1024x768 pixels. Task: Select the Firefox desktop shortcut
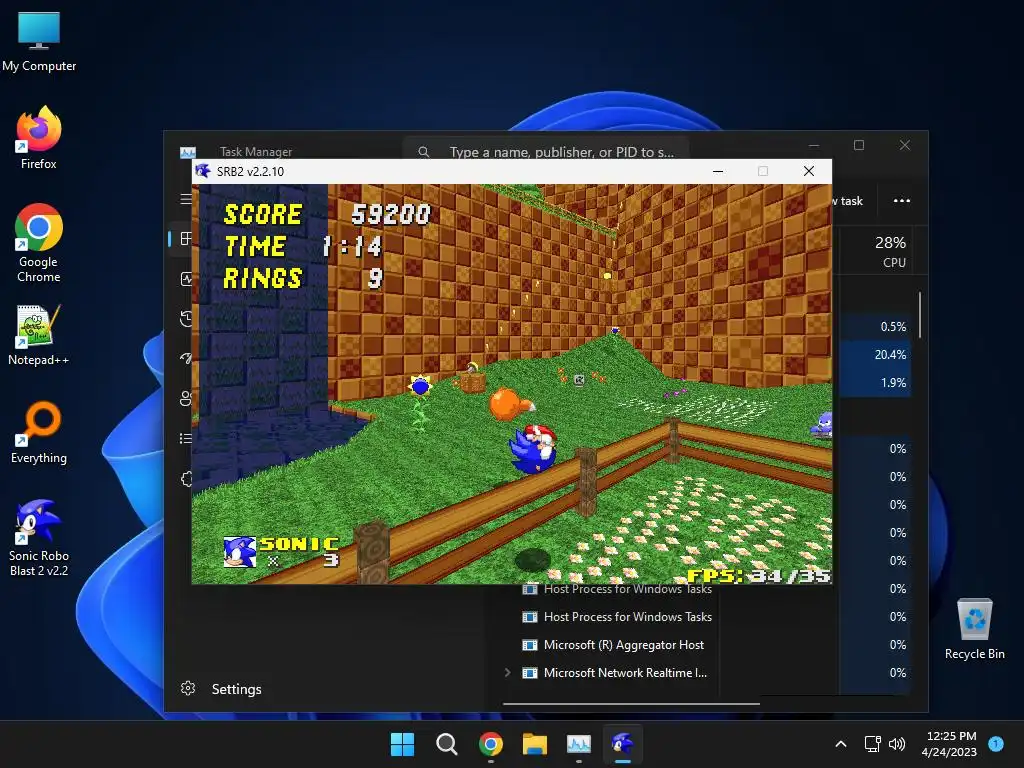[39, 138]
